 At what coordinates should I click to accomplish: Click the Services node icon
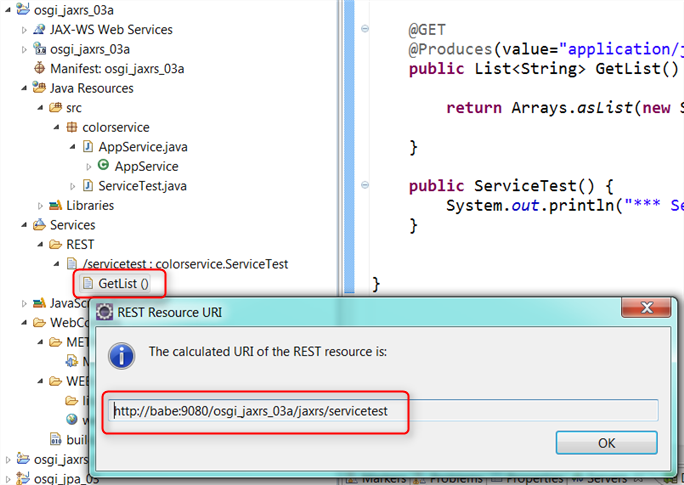(40, 225)
